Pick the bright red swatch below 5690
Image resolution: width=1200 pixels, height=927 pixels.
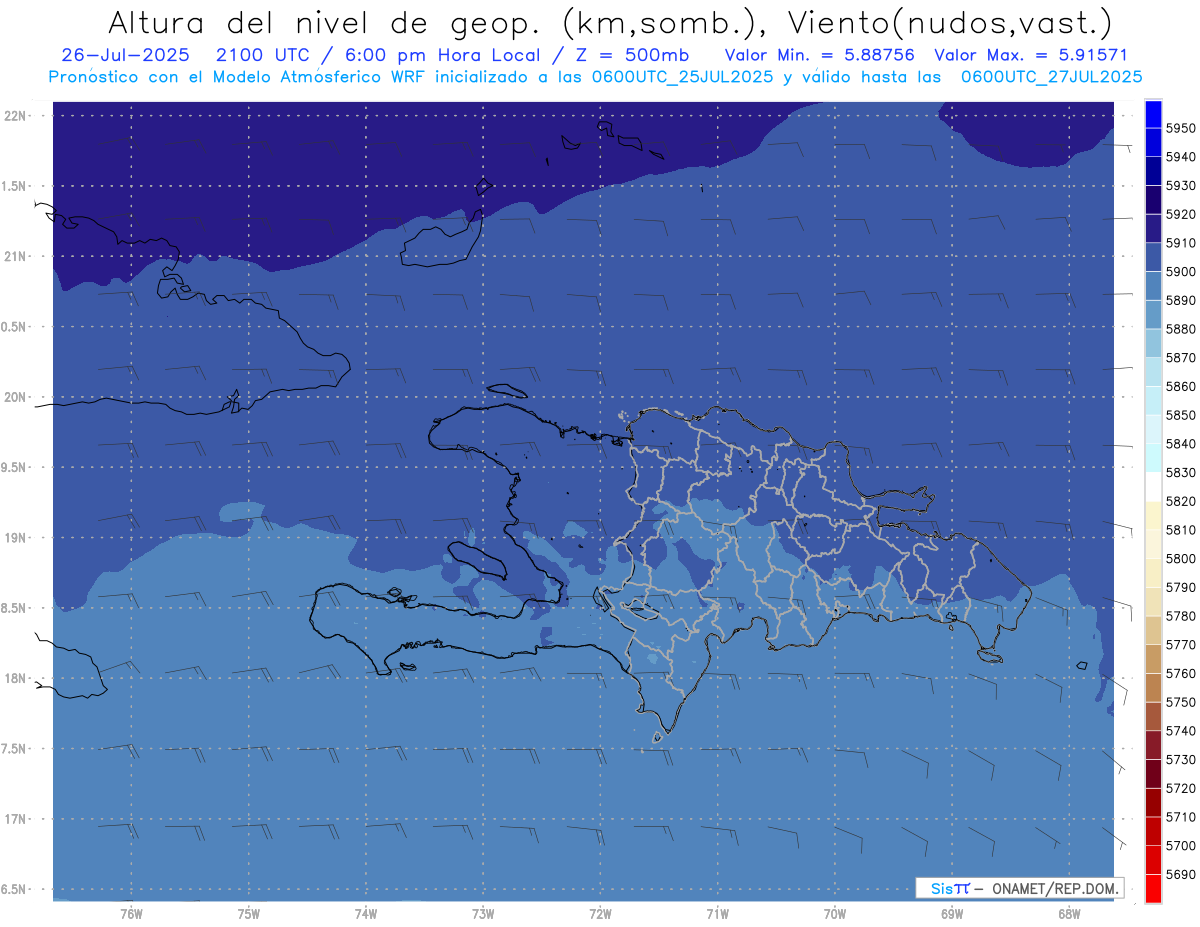(x=1153, y=888)
